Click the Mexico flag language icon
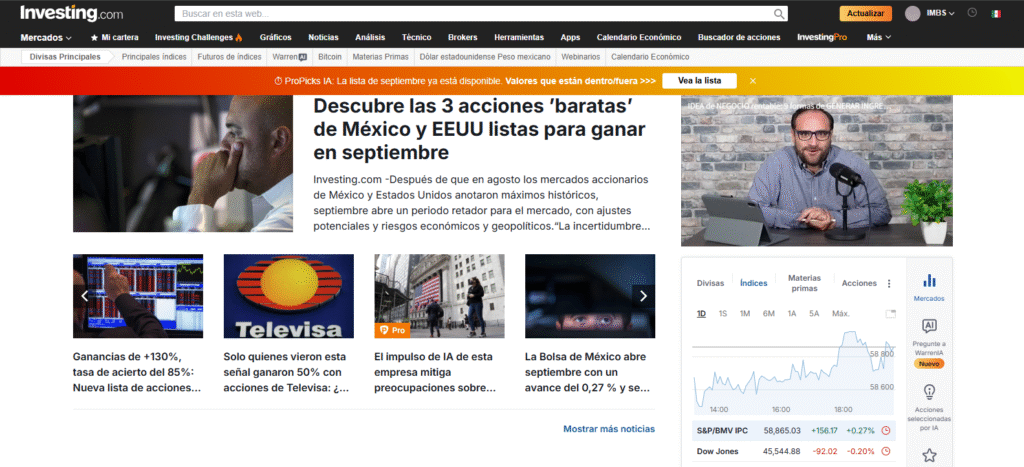 pos(996,13)
